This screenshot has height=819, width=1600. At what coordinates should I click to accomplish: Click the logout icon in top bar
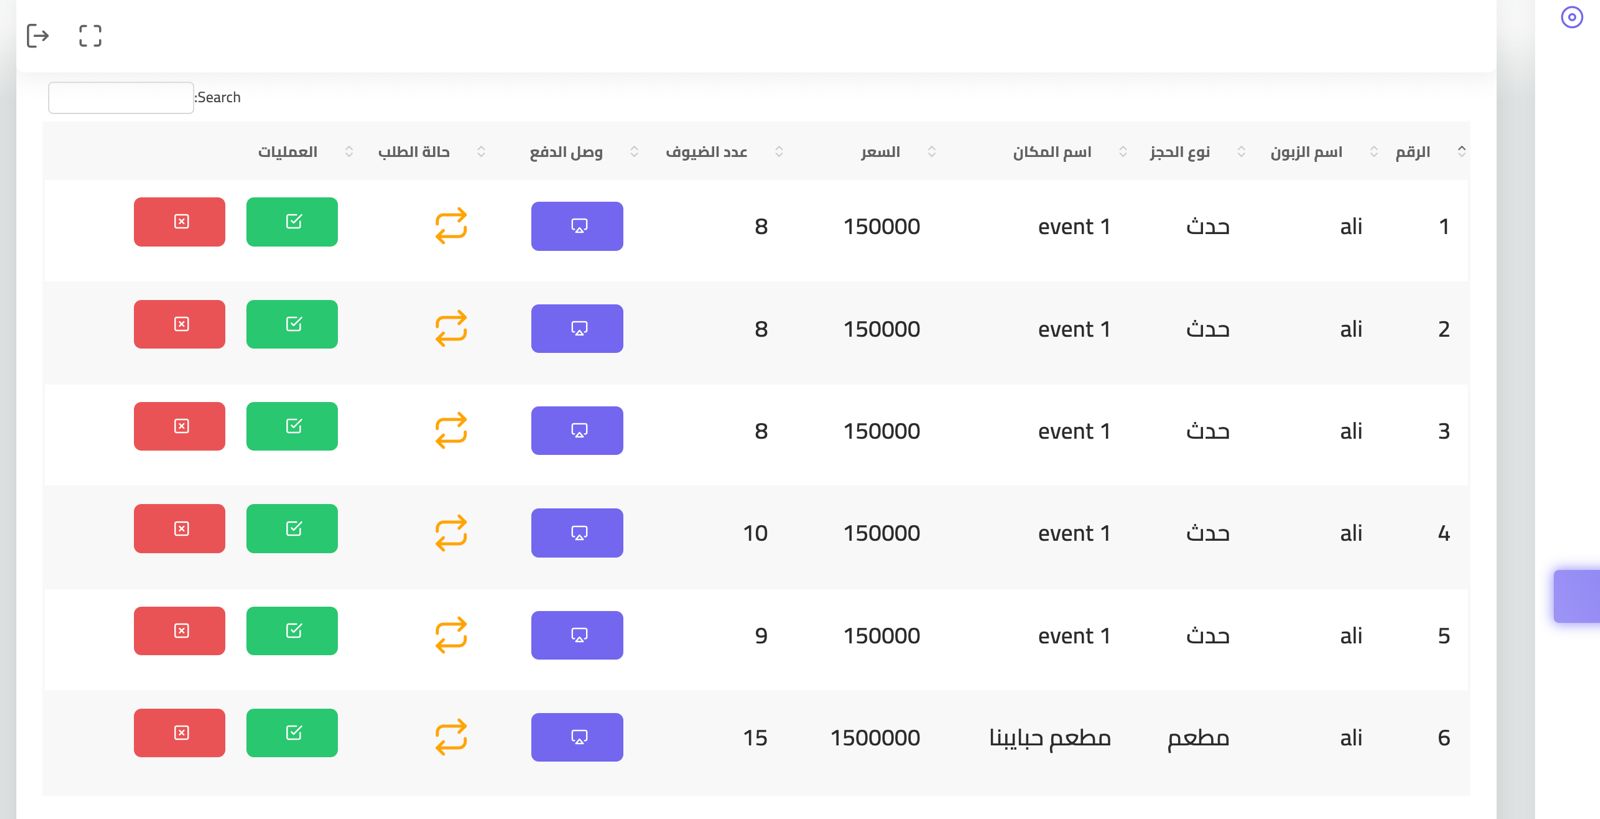click(x=38, y=36)
